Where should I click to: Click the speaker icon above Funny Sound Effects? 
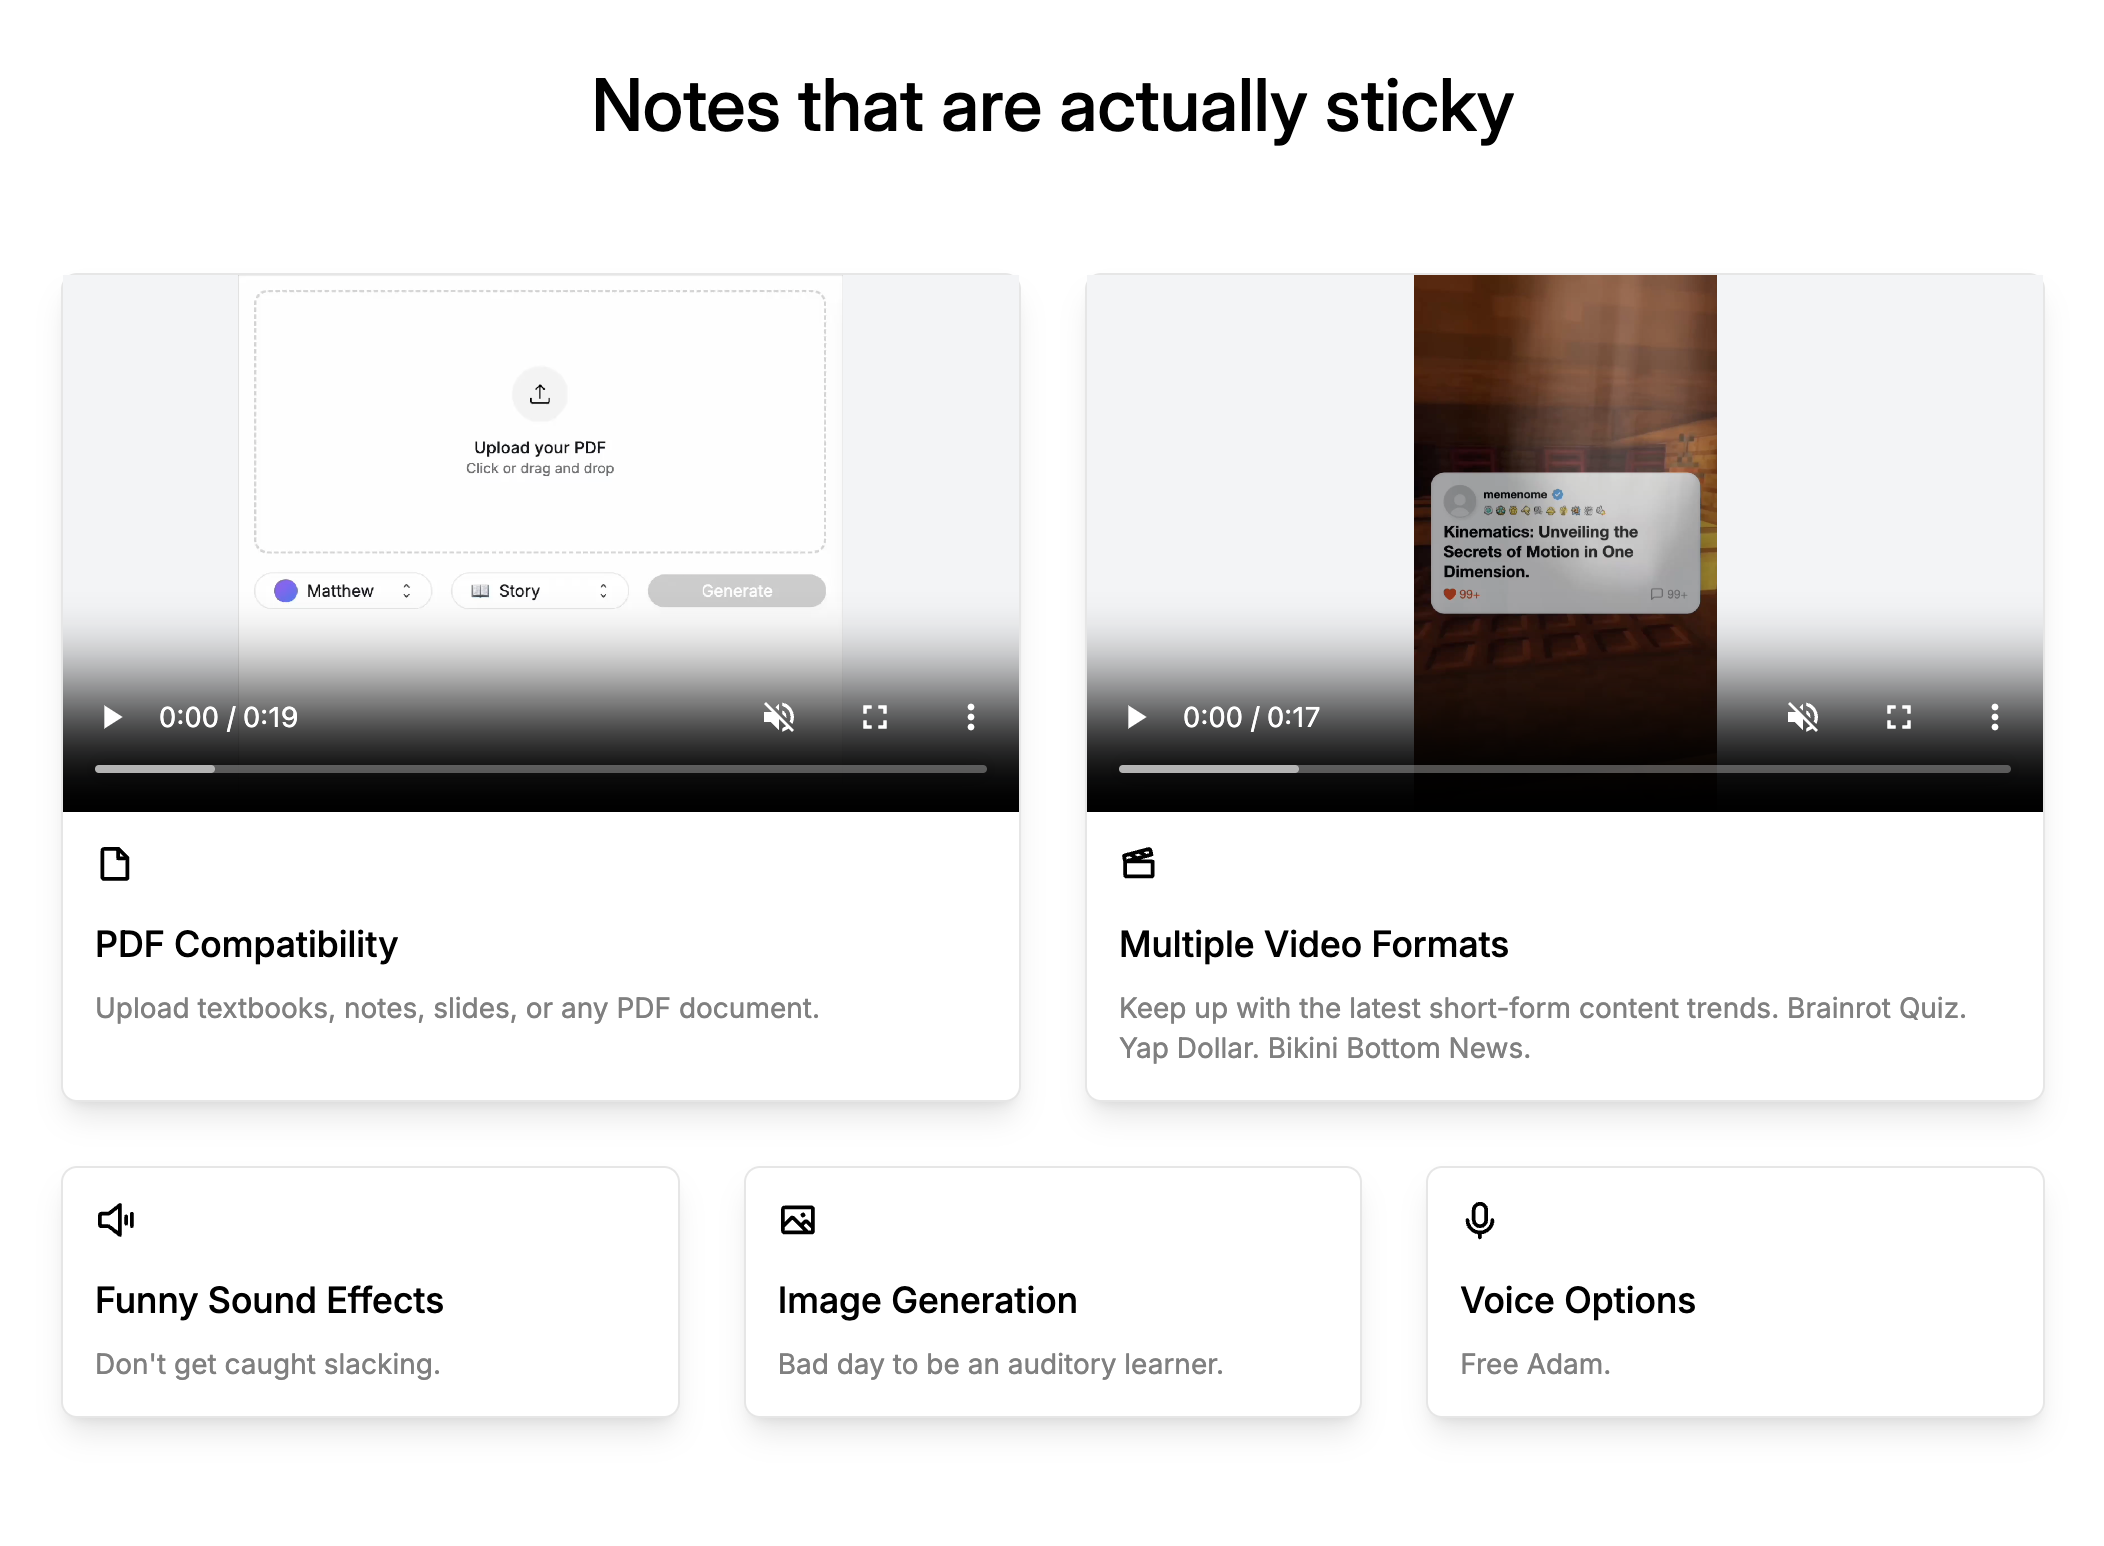(x=116, y=1220)
